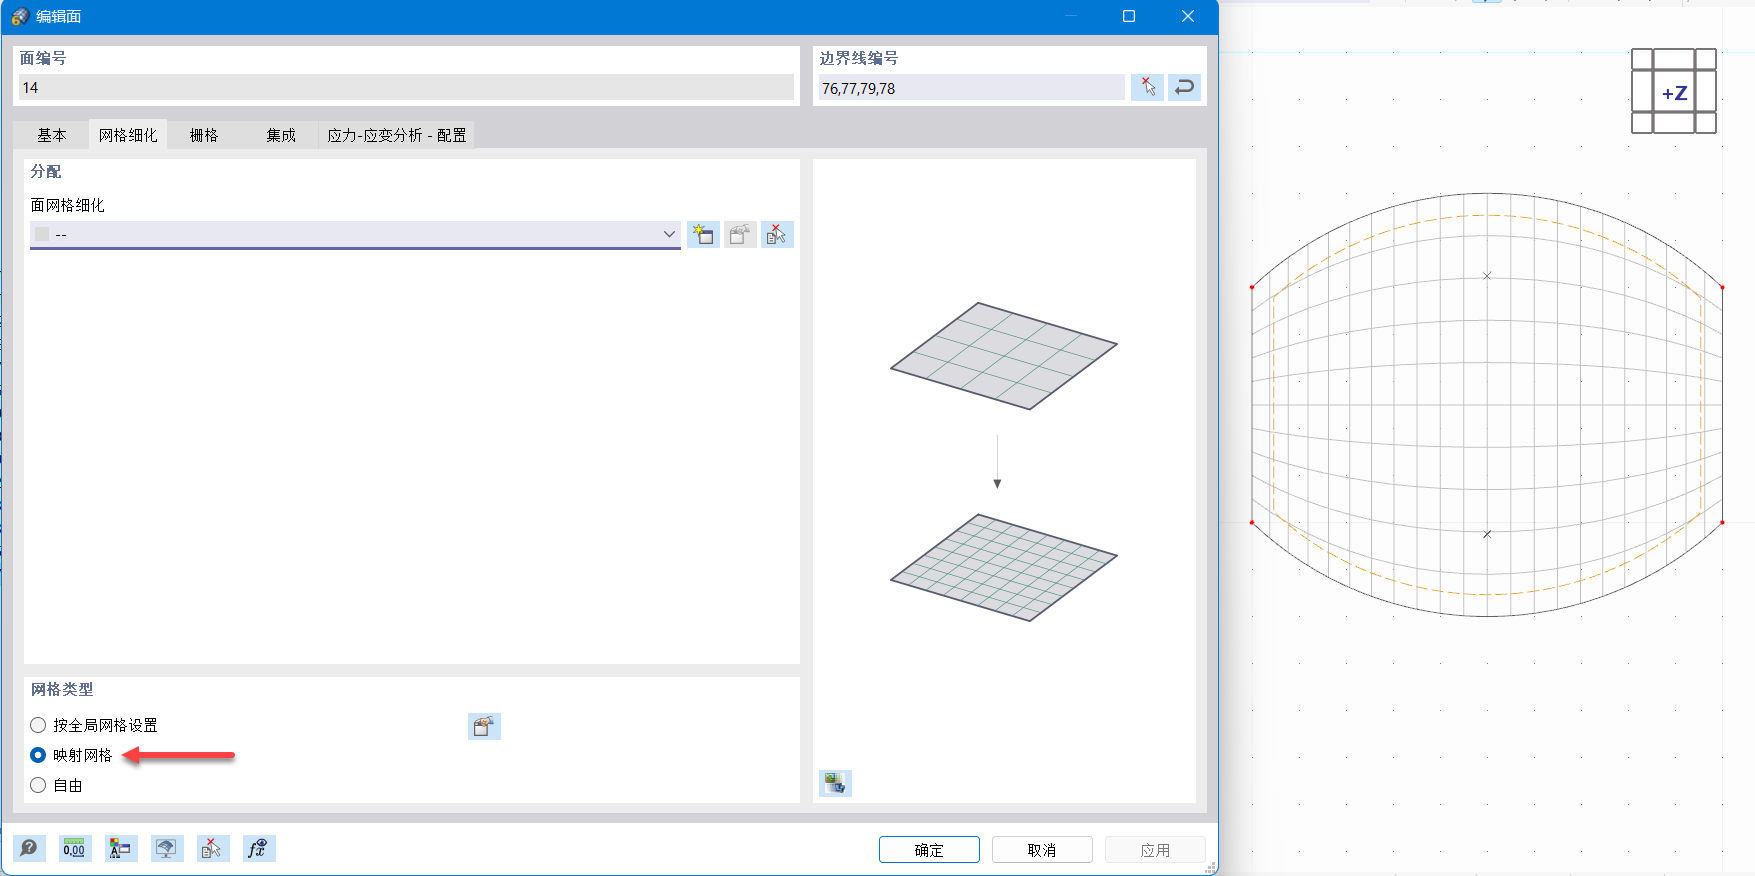Create new surface mesh refinement icon
Image resolution: width=1755 pixels, height=876 pixels.
point(703,235)
